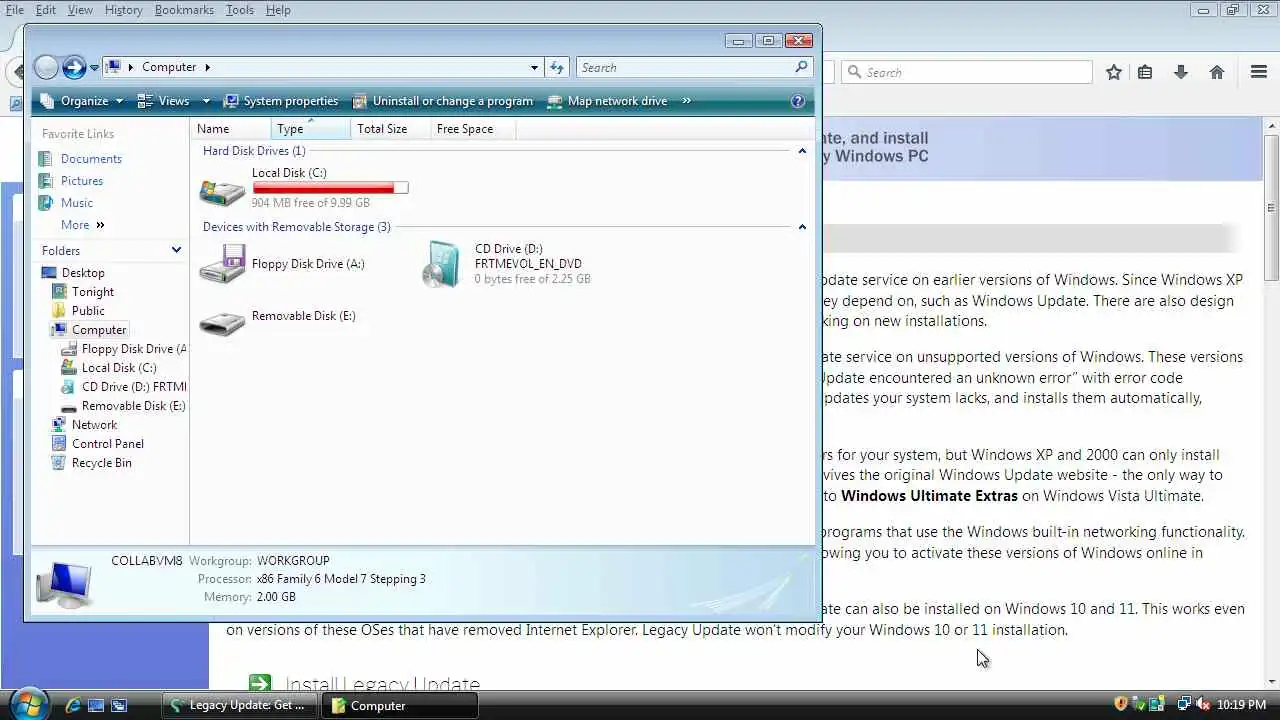Expand More favorite links
The image size is (1280, 720).
pyautogui.click(x=82, y=225)
